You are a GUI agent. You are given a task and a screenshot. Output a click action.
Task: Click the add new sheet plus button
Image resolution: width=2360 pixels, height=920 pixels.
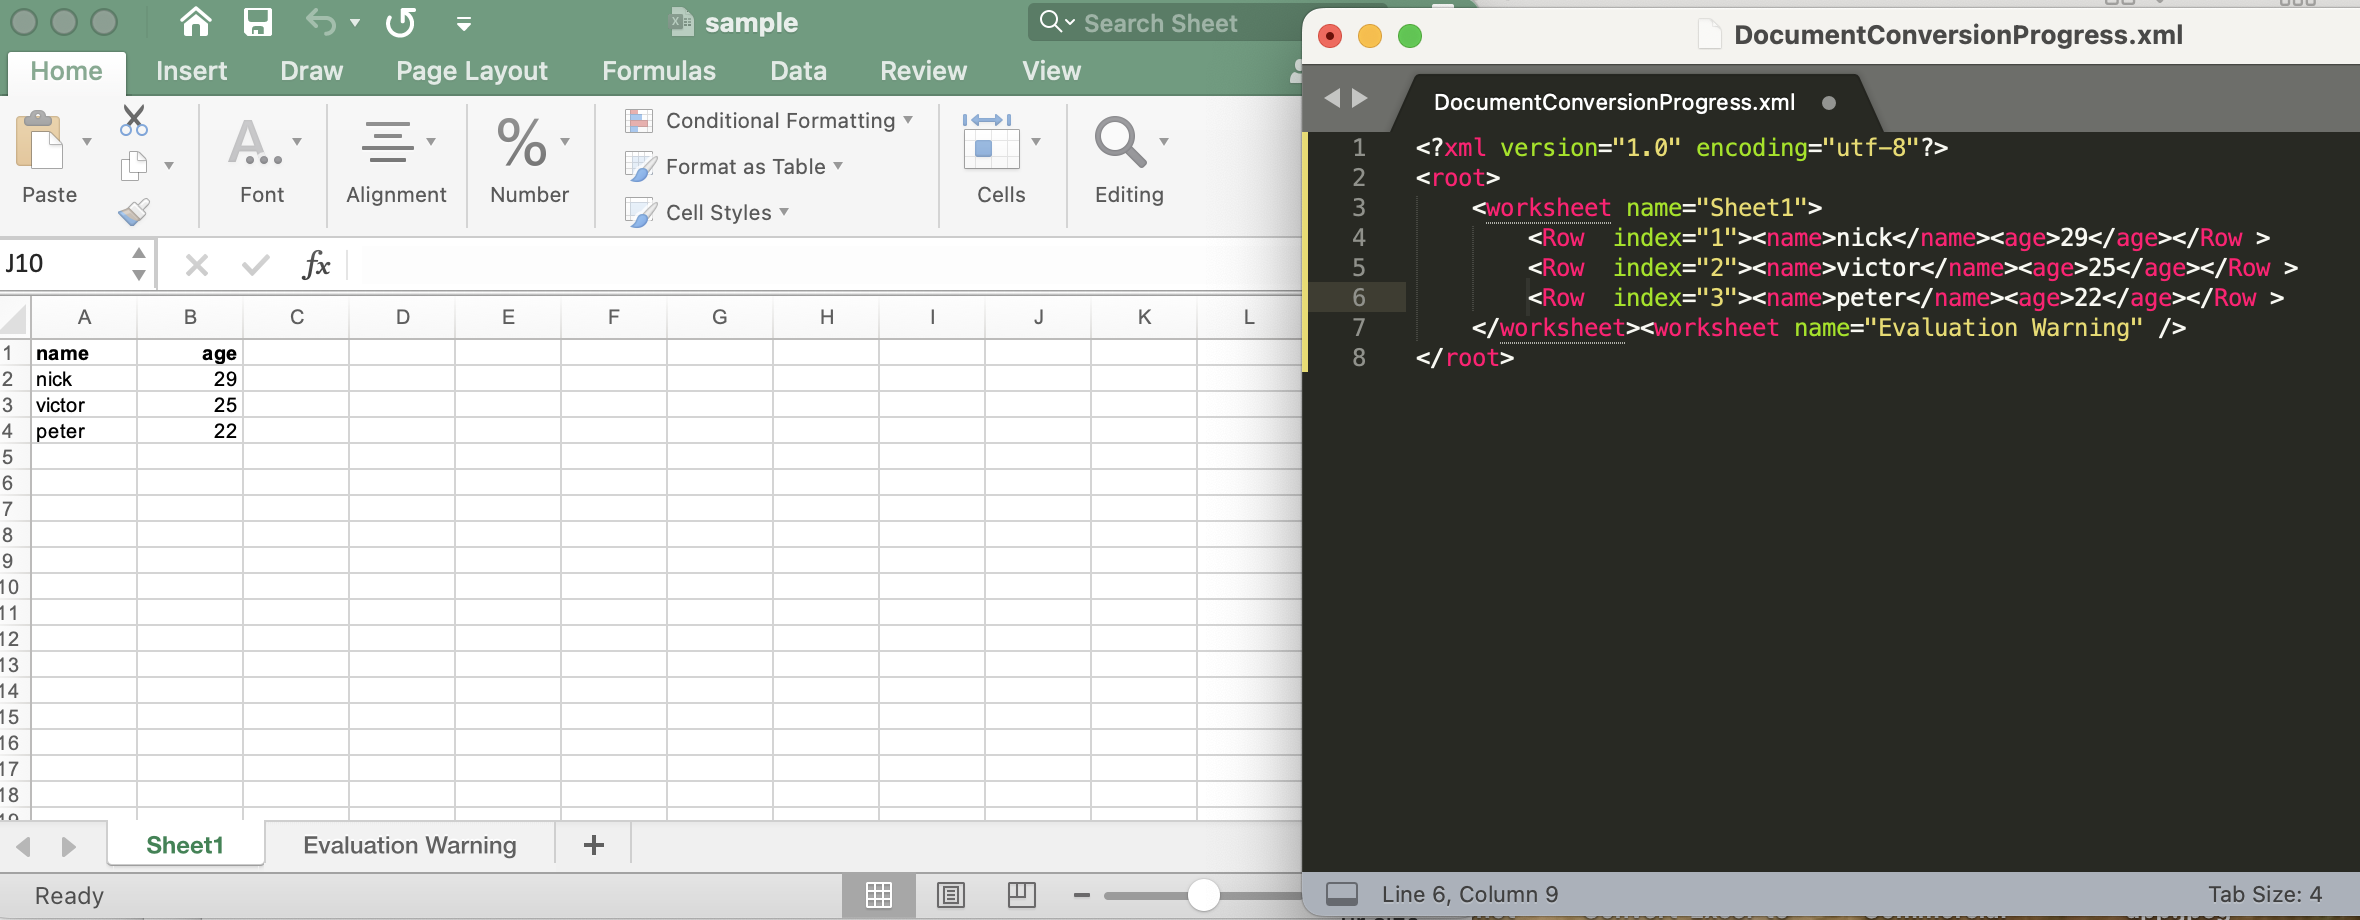(x=593, y=844)
